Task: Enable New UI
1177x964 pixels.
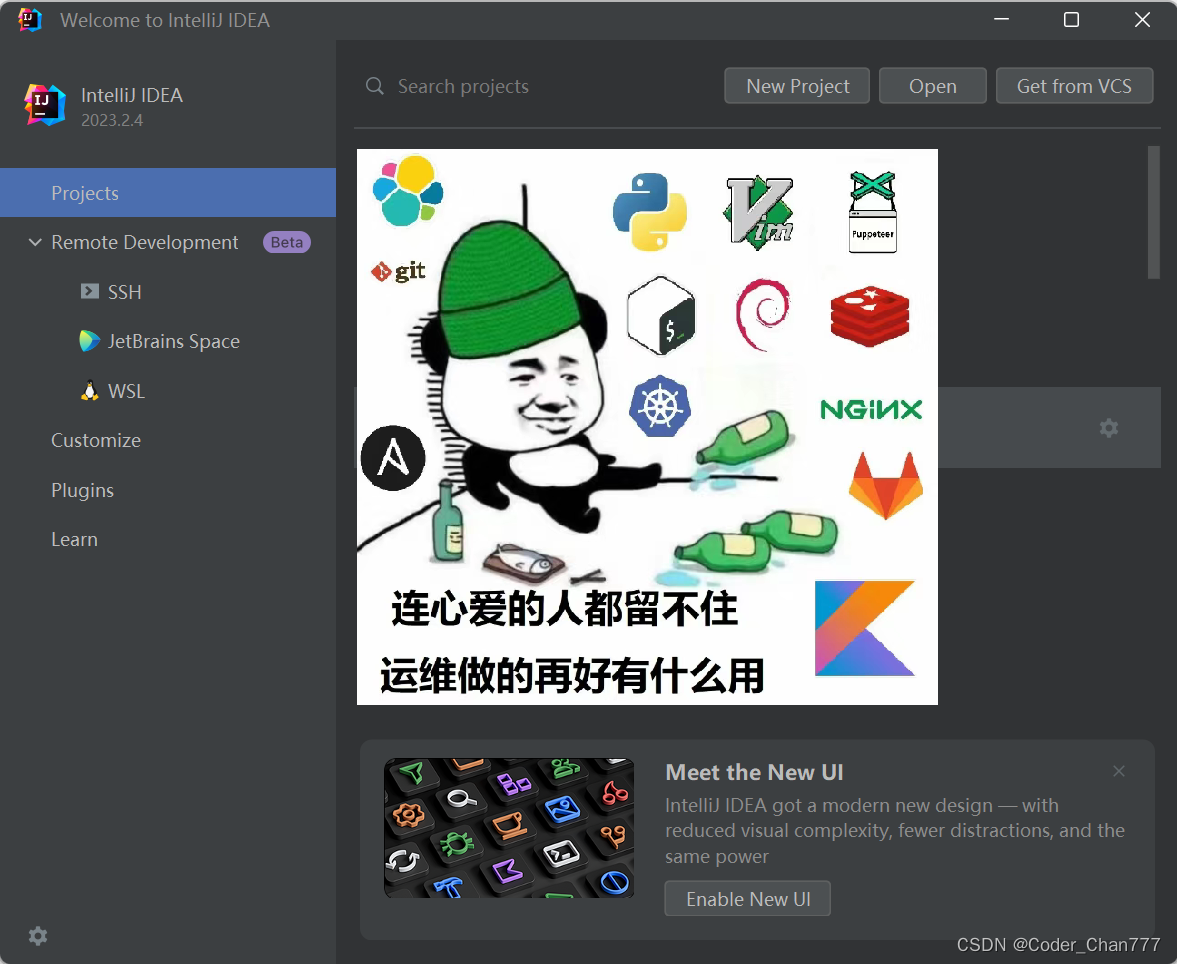Action: [x=748, y=899]
